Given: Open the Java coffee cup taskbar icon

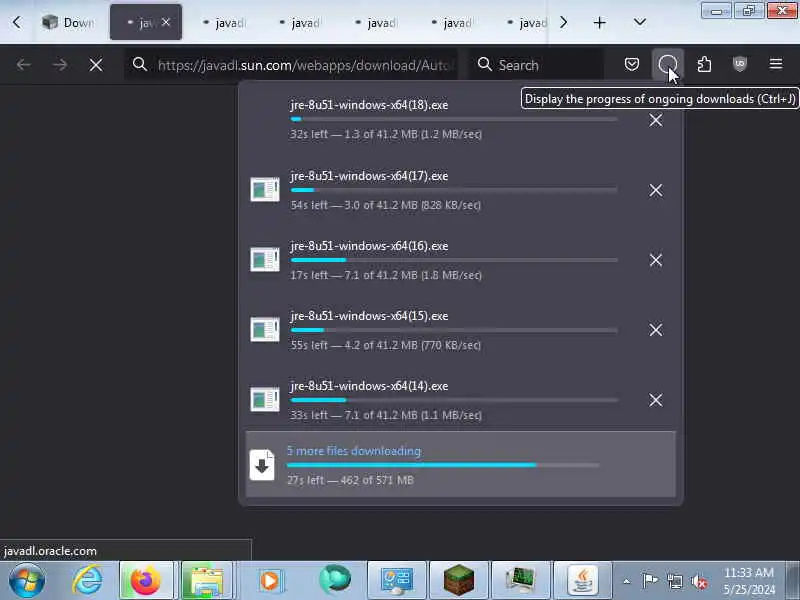Looking at the screenshot, I should [x=583, y=581].
